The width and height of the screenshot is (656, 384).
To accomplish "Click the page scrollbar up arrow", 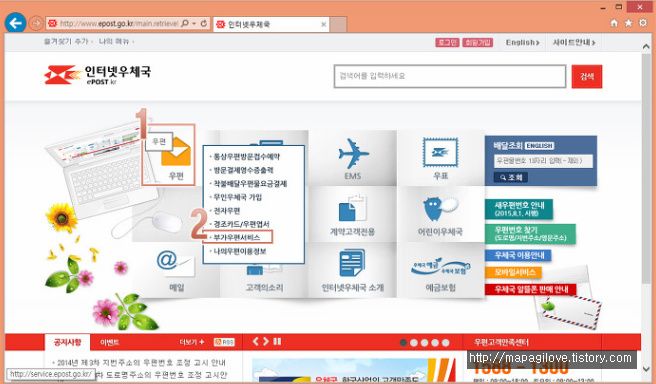I will pyautogui.click(x=646, y=46).
